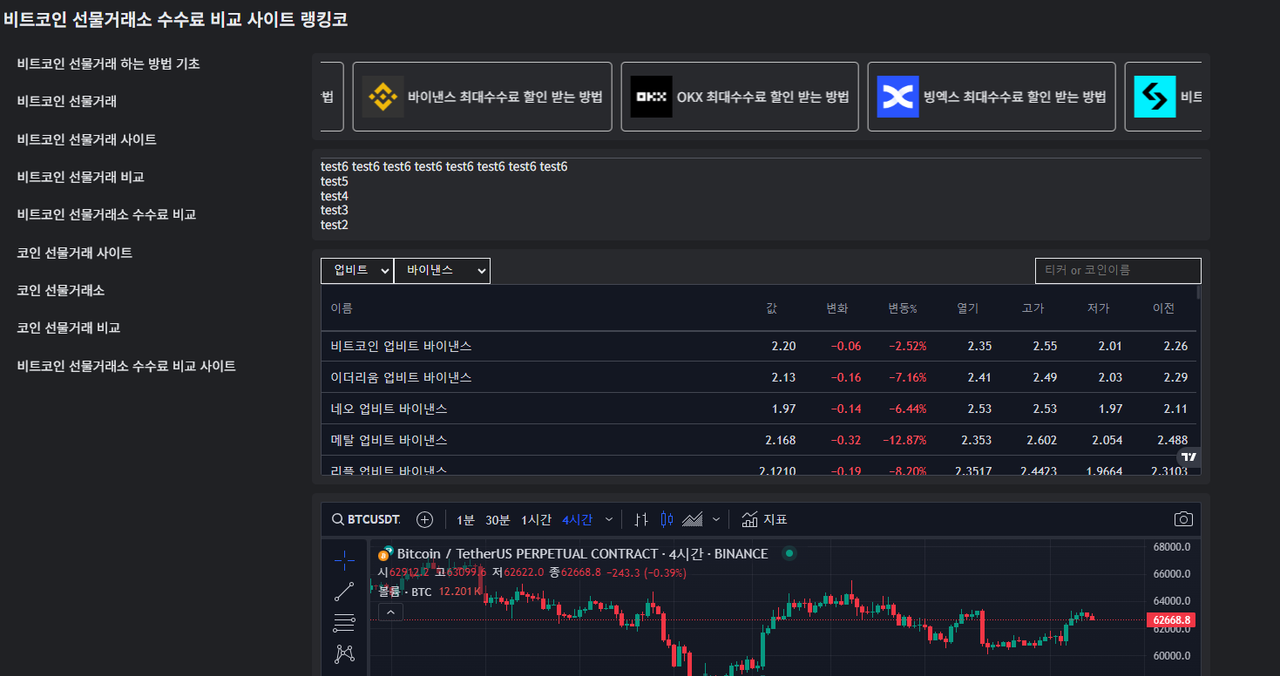Sort table by 값 column header
This screenshot has height=676, width=1280.
coord(771,309)
